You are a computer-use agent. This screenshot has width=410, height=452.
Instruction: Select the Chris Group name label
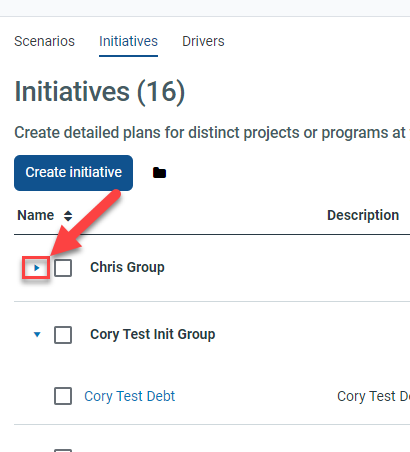tap(127, 267)
